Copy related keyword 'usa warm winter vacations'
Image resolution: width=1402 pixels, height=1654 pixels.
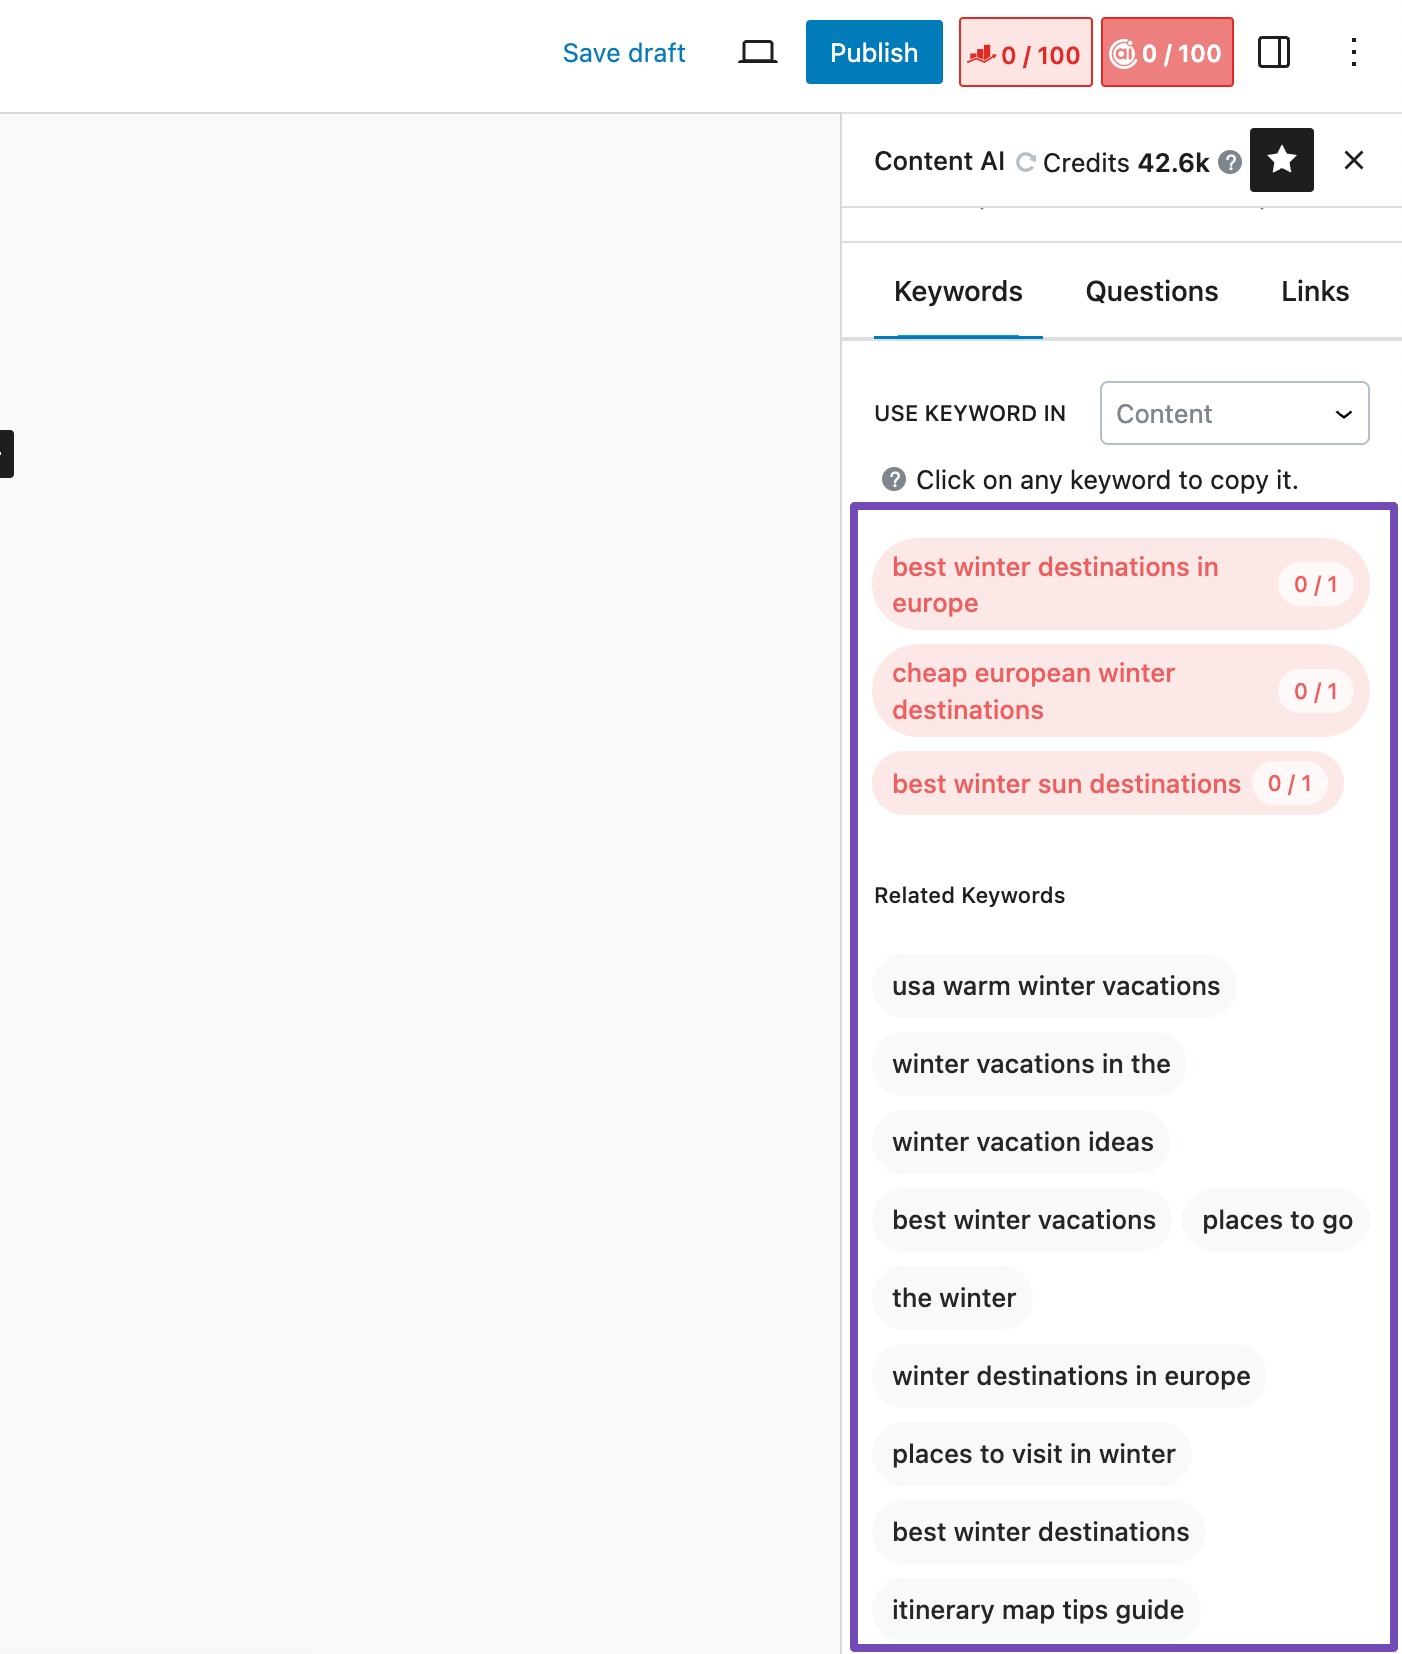pos(1055,986)
